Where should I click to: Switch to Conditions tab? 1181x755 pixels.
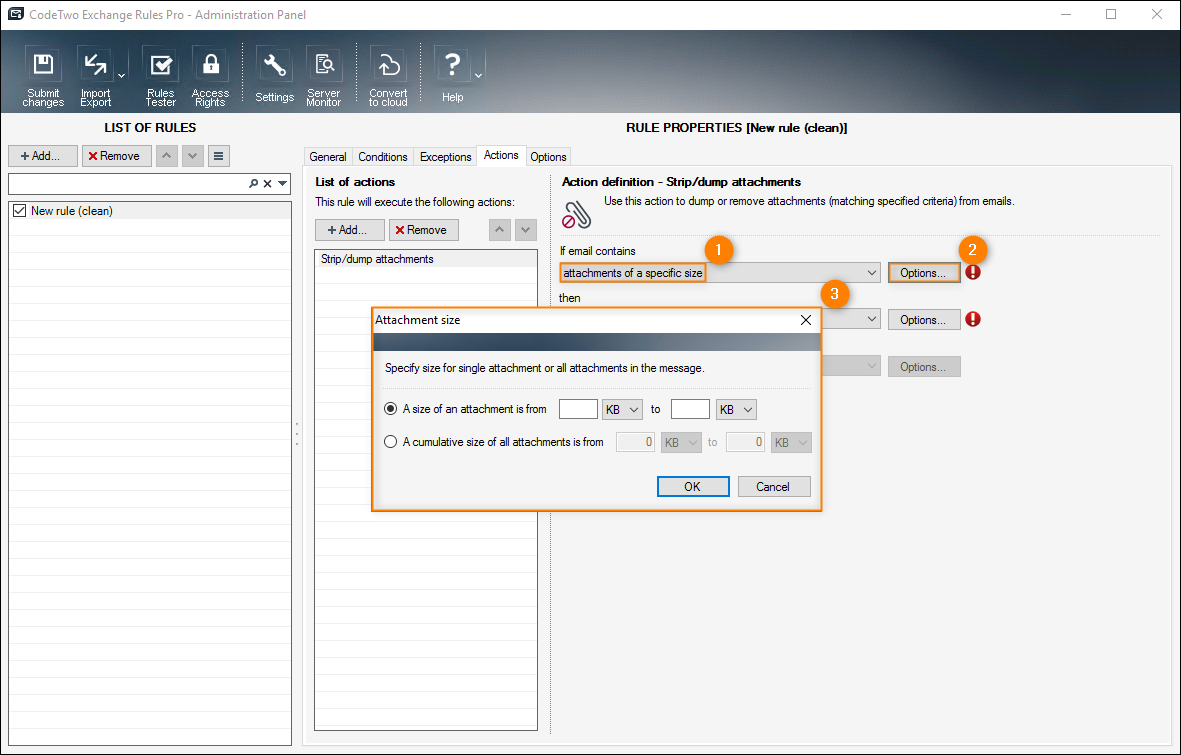[x=383, y=157]
